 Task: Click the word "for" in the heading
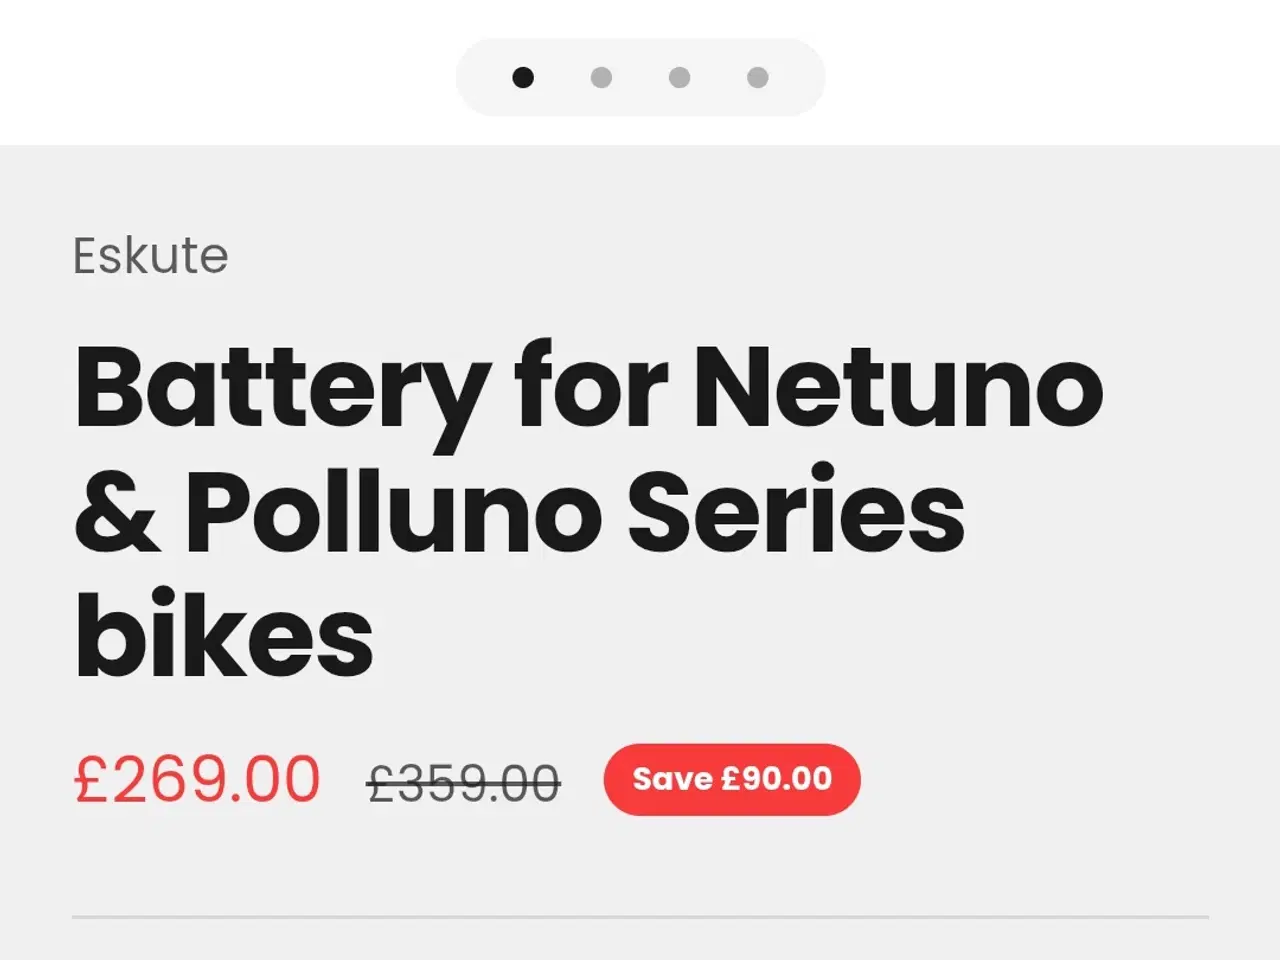590,388
